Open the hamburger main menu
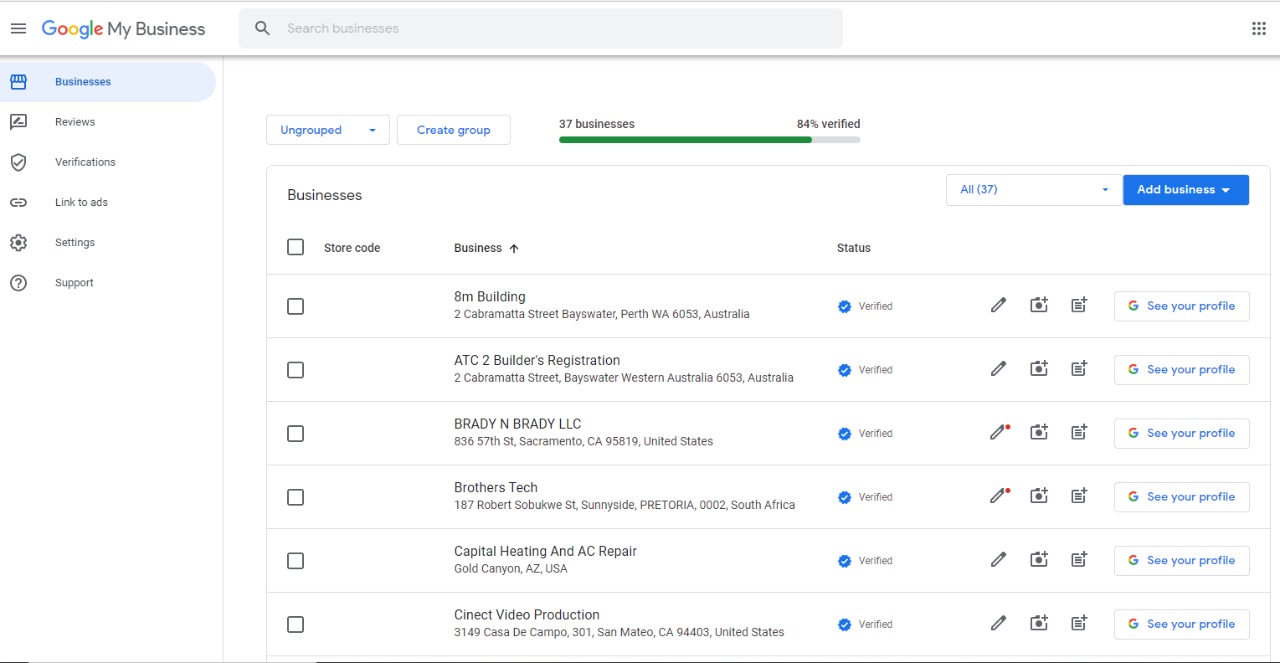 [18, 29]
